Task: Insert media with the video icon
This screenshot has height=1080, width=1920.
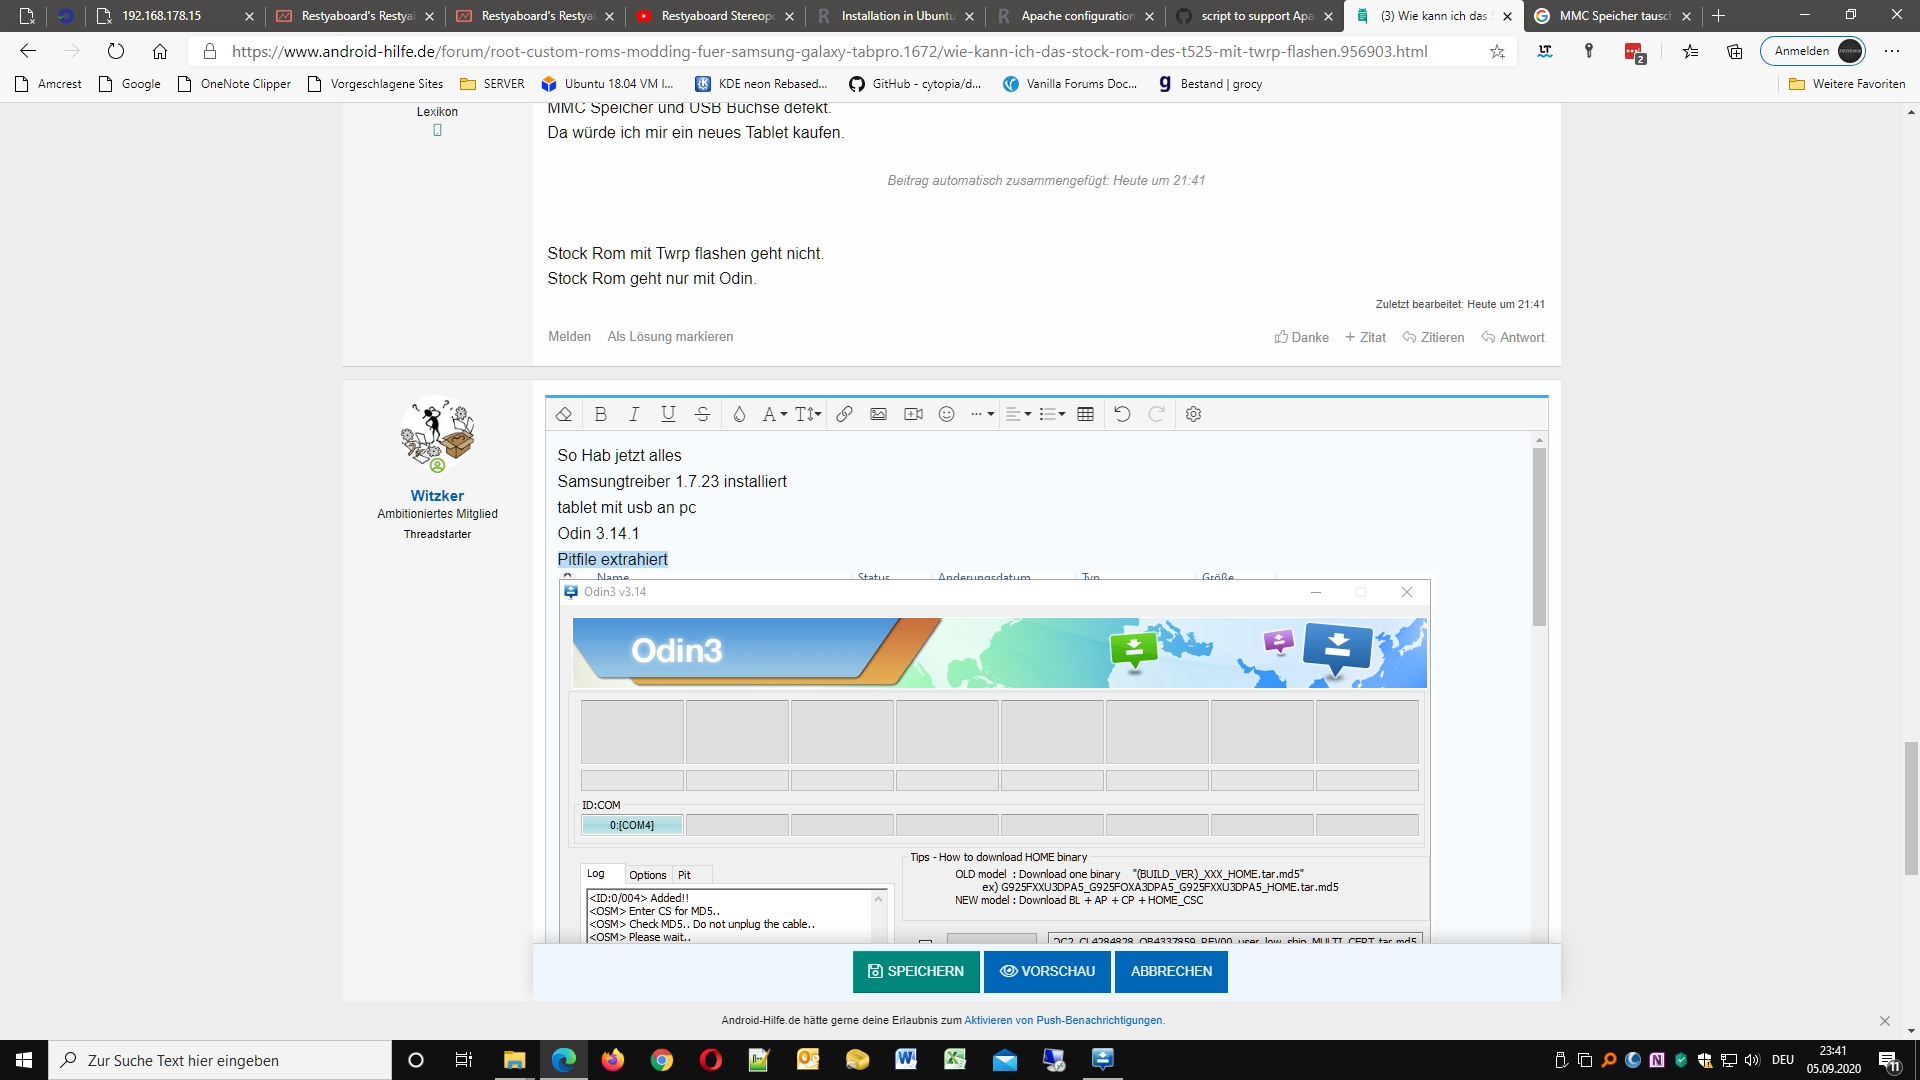Action: pyautogui.click(x=913, y=414)
